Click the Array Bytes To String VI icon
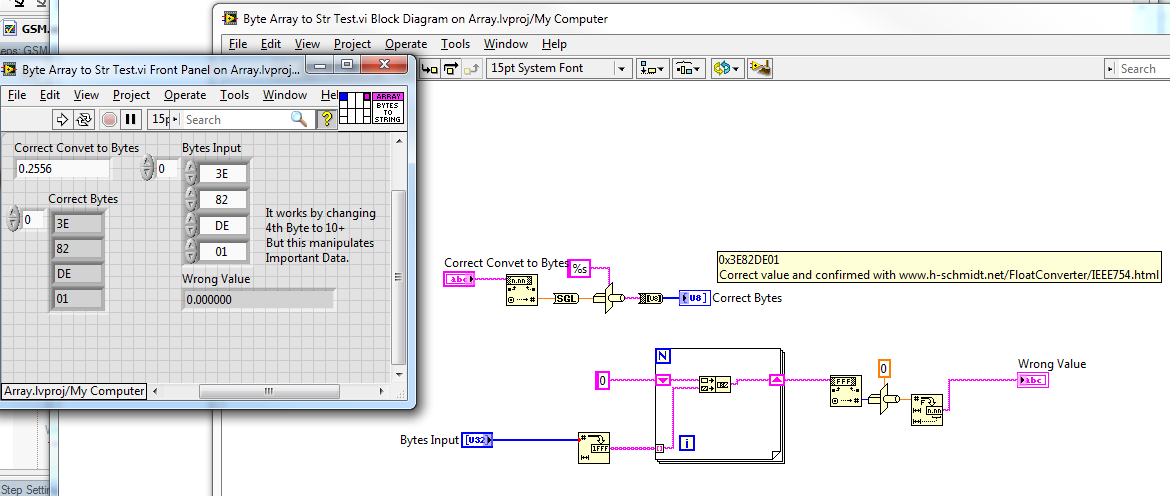1170x496 pixels. pyautogui.click(x=388, y=108)
